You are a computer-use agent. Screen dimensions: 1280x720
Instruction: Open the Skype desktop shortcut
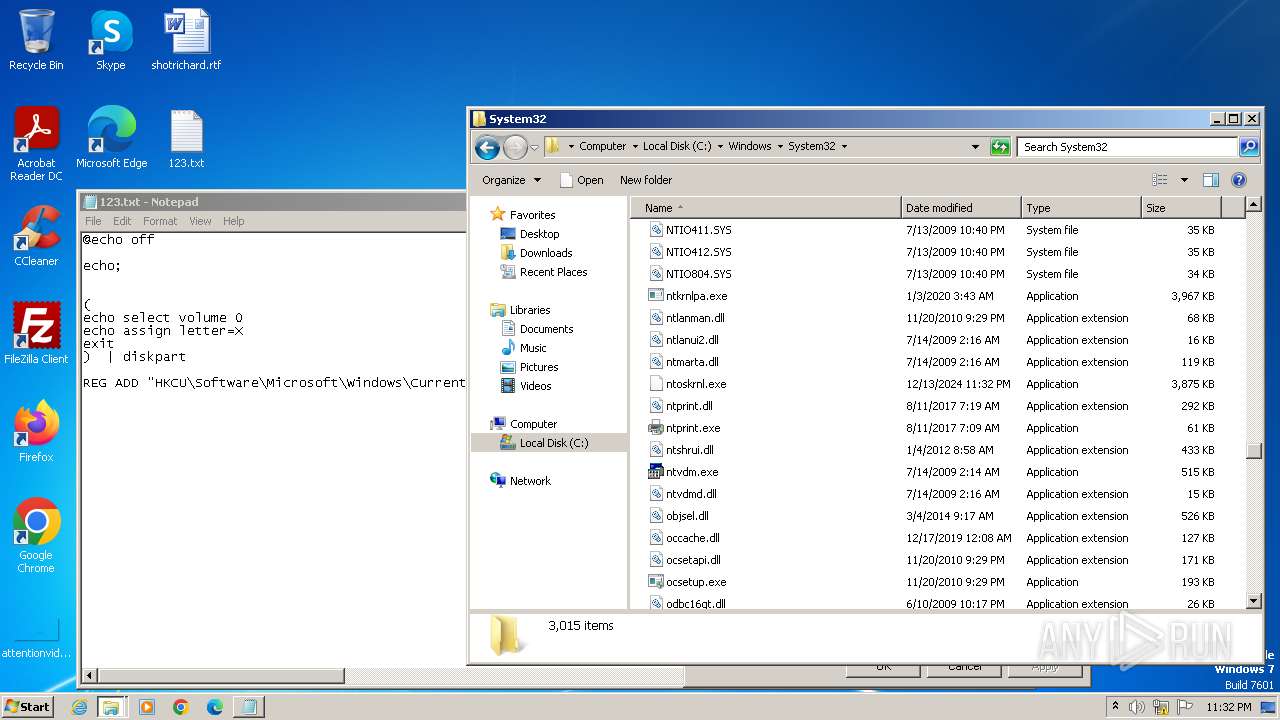coord(110,40)
